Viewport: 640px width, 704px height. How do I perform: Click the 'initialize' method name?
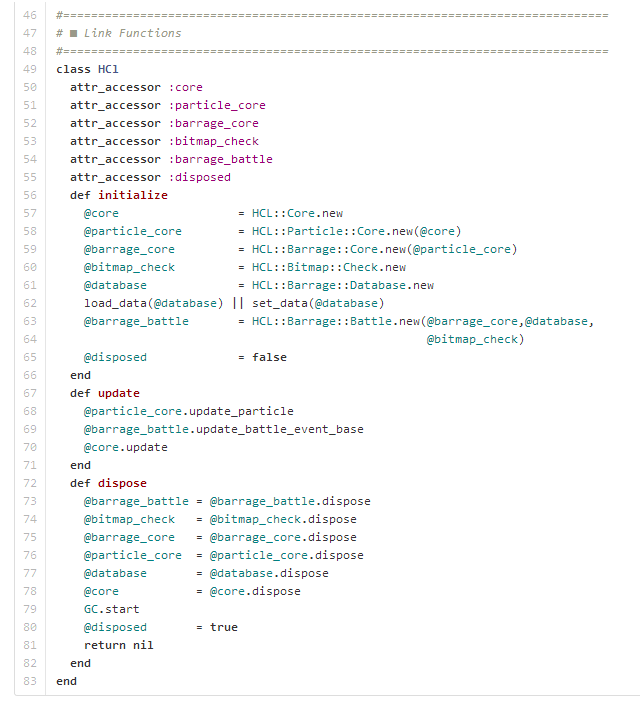pos(133,195)
